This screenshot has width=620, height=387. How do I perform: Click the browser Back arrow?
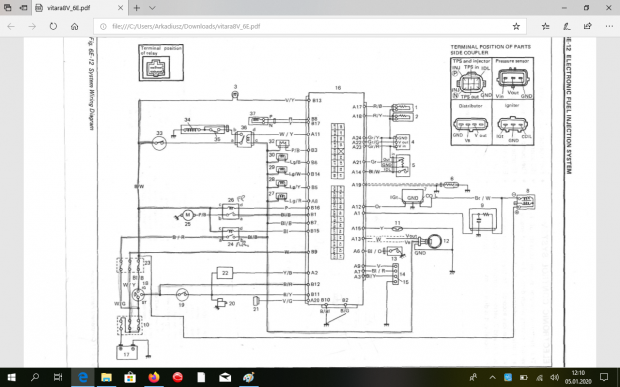pyautogui.click(x=11, y=26)
